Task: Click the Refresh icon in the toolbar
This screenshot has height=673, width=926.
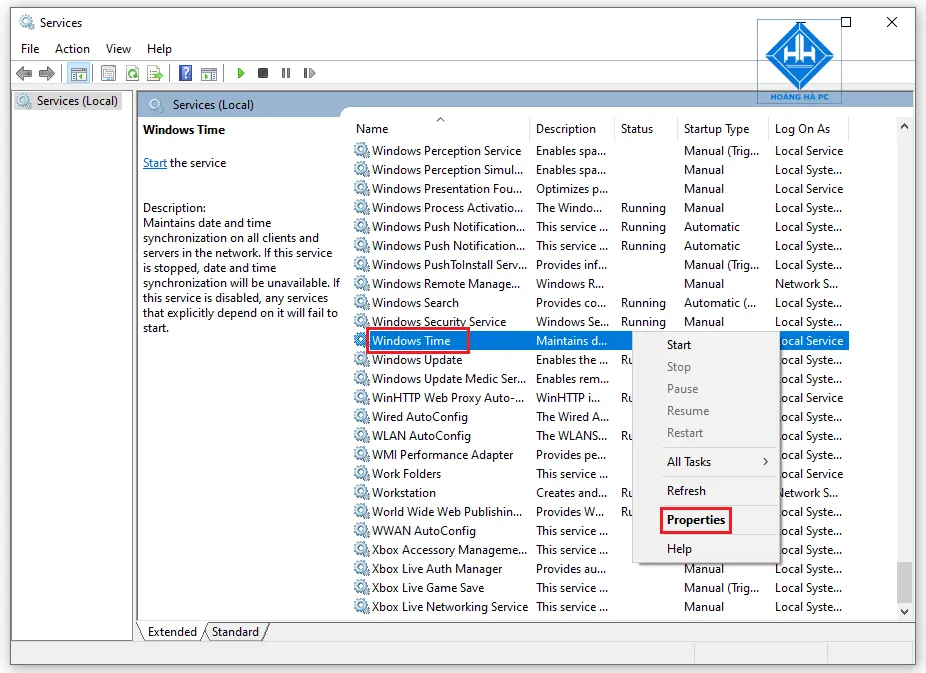Action: tap(131, 72)
